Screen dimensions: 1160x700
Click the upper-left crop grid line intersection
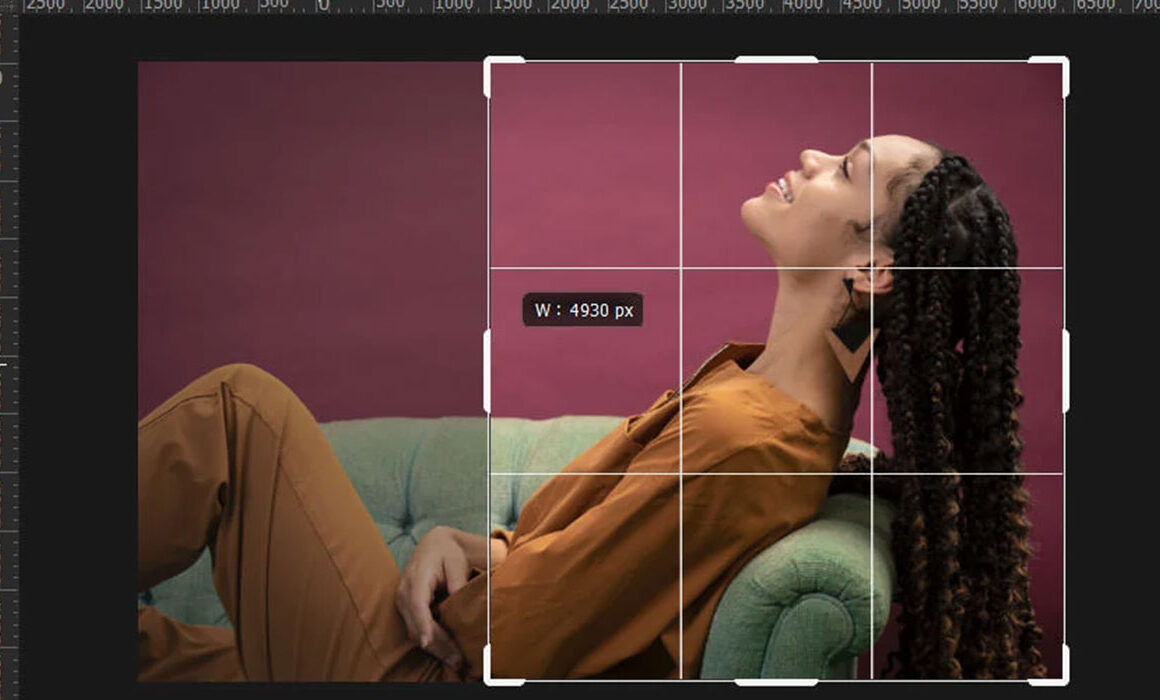point(681,268)
